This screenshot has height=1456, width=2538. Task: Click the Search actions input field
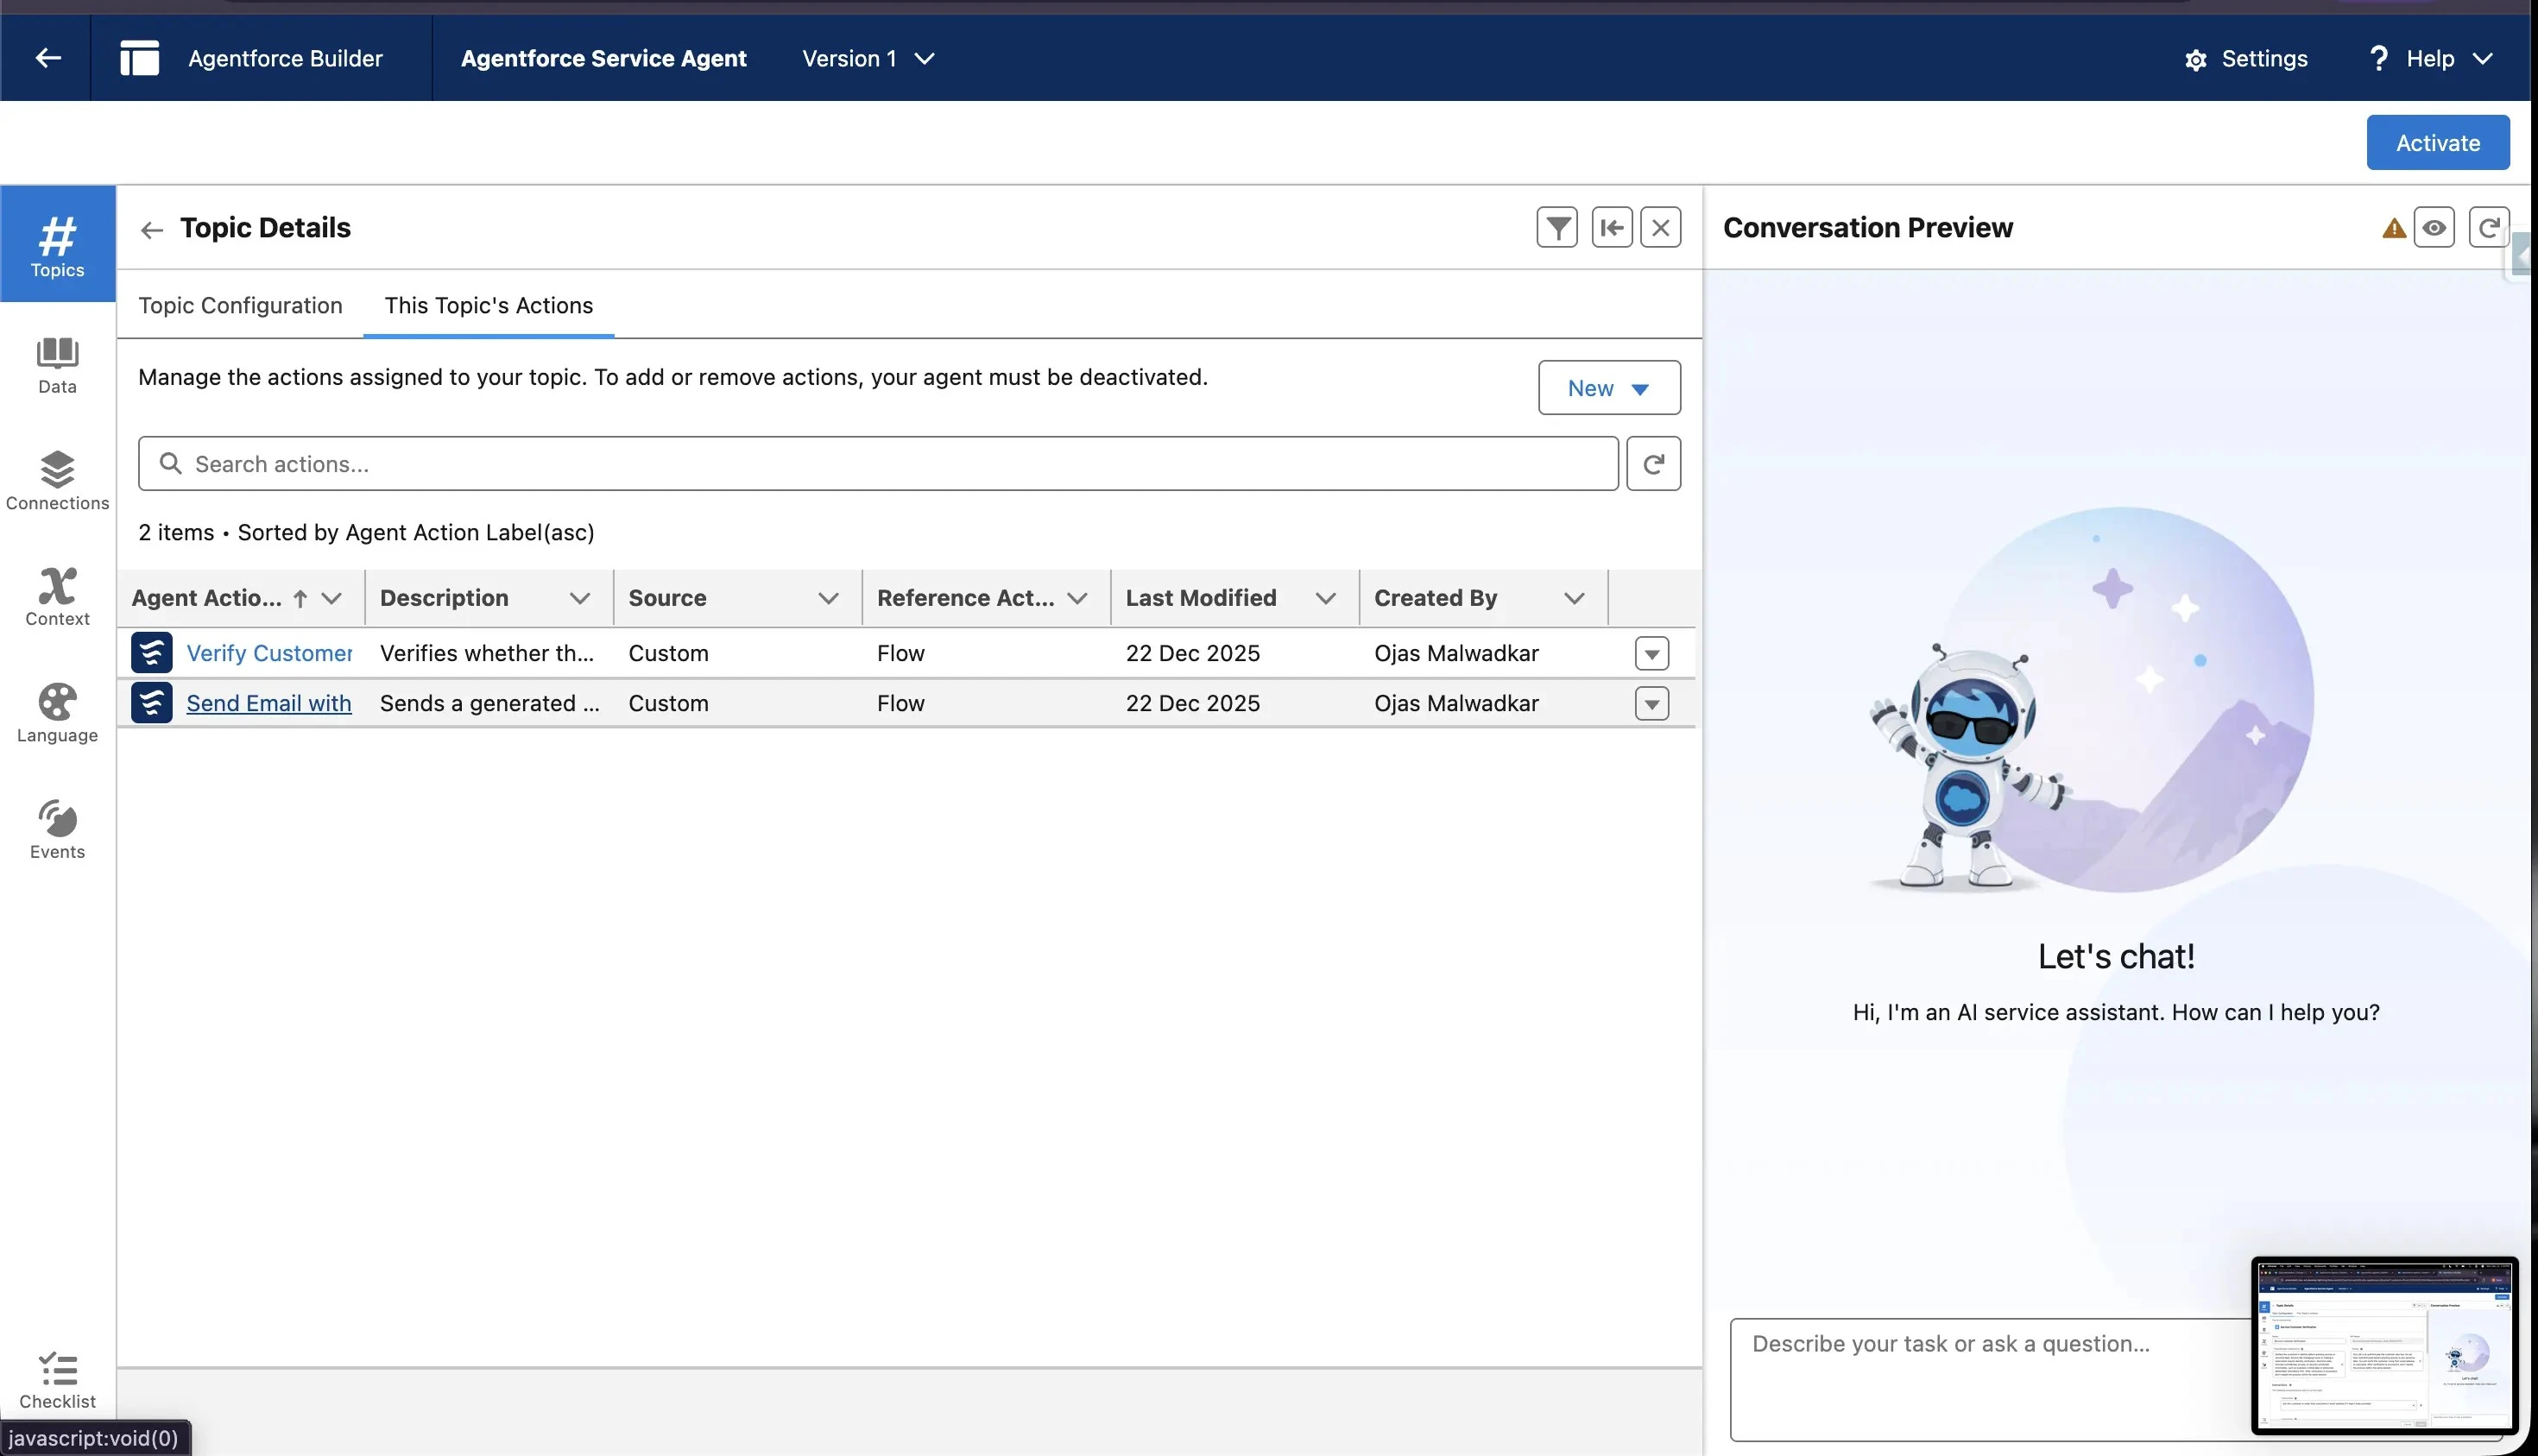(877, 464)
